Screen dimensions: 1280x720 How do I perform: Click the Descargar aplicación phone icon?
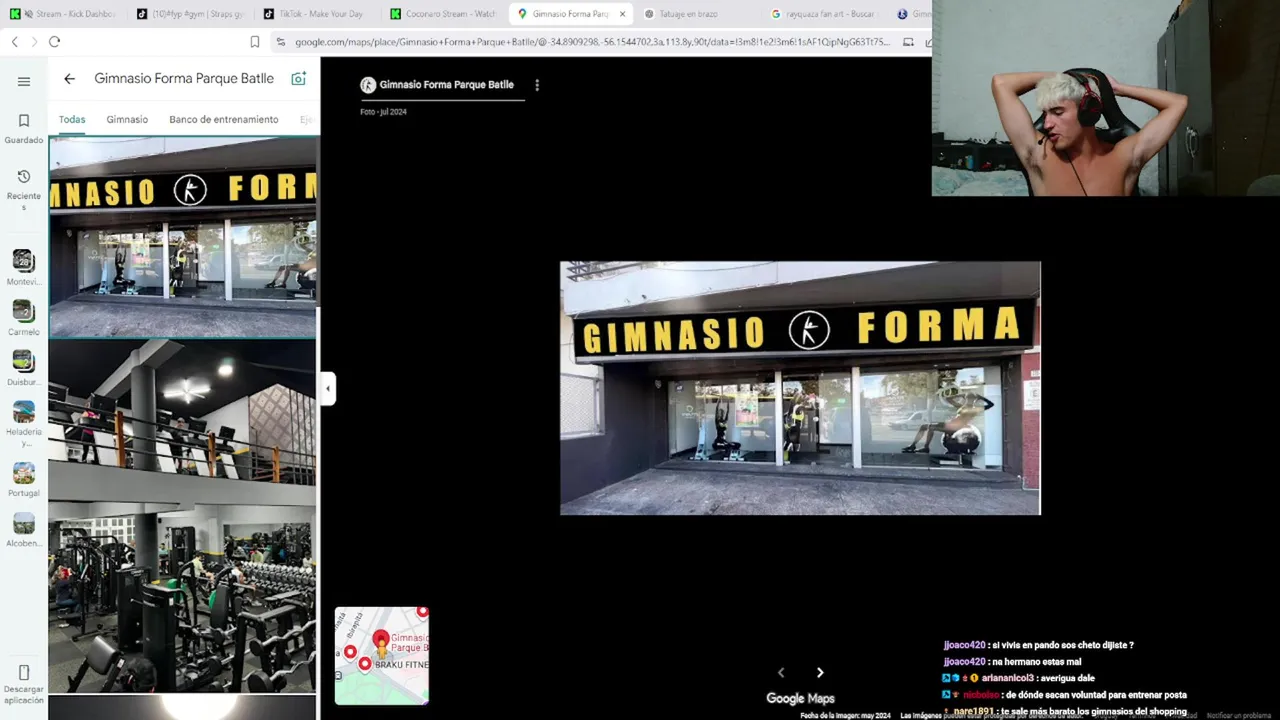tap(24, 673)
